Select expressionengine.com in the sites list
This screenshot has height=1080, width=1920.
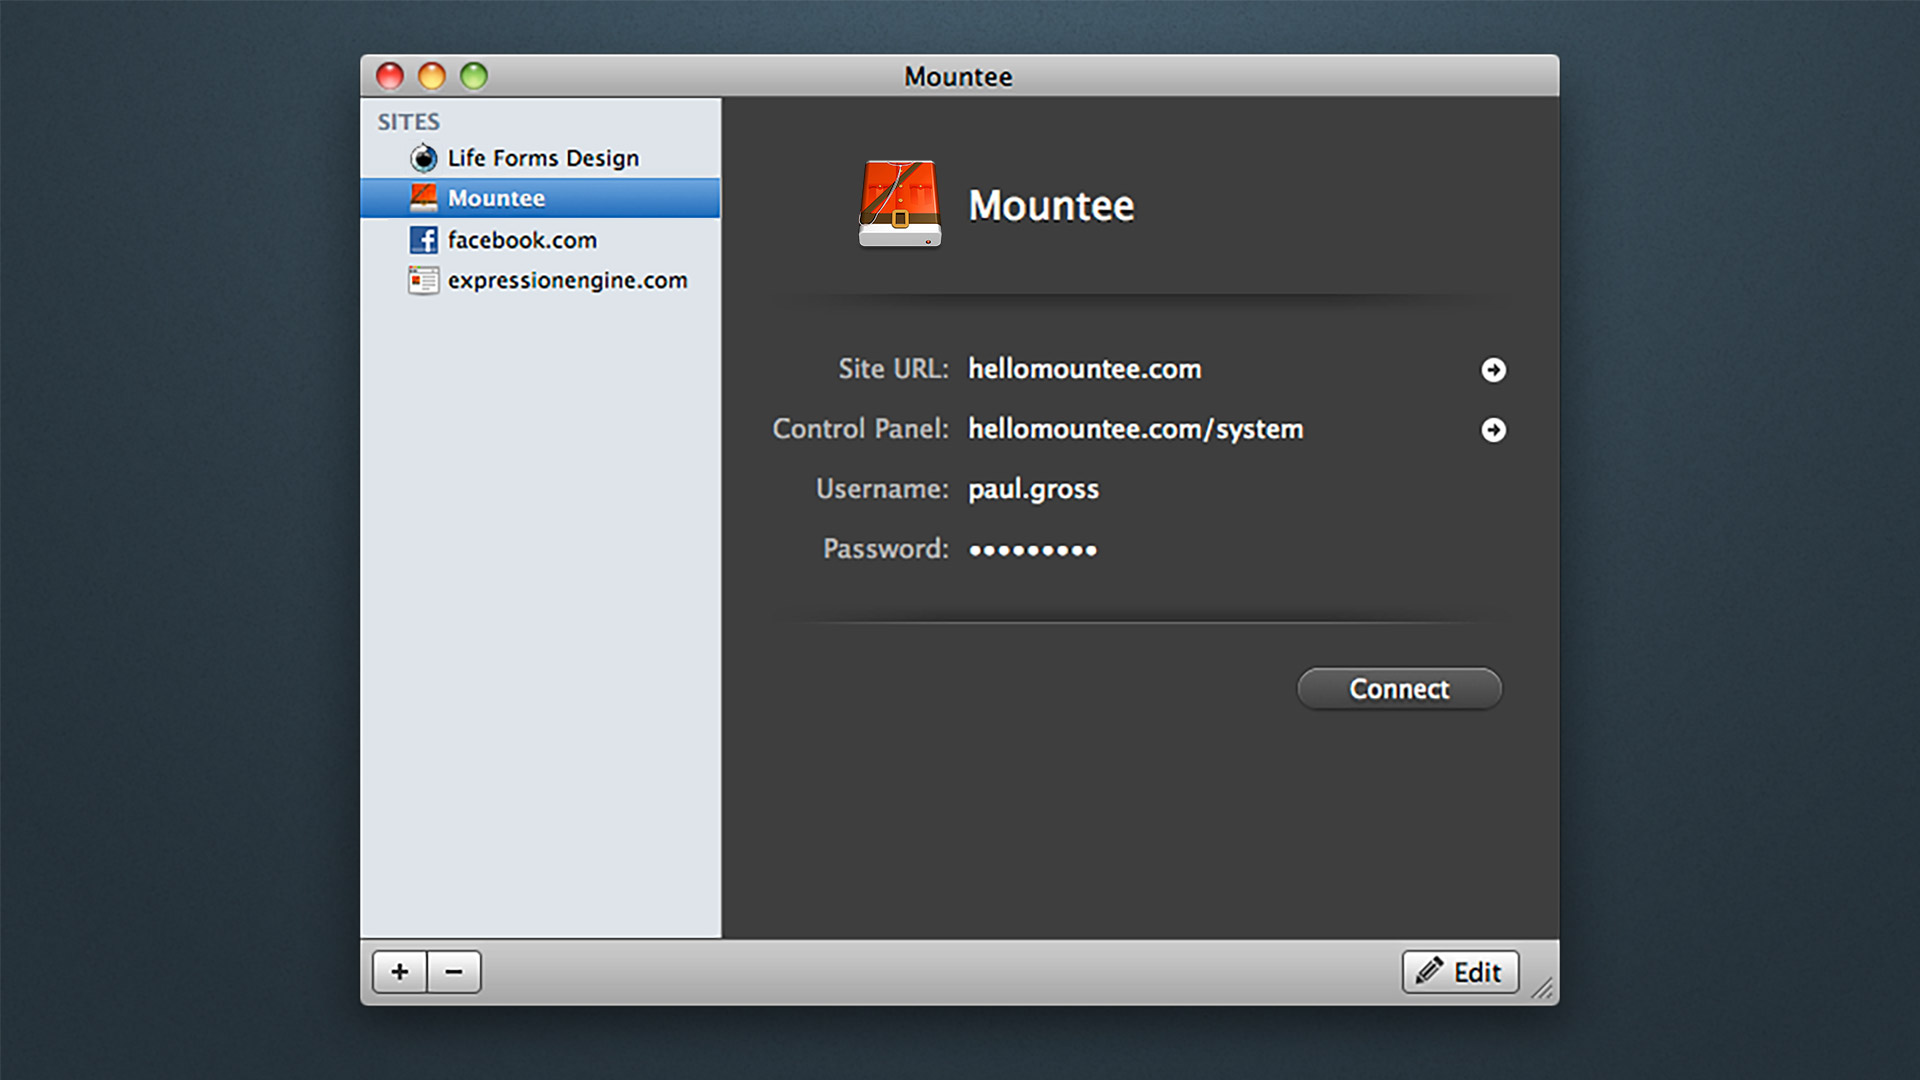point(540,280)
